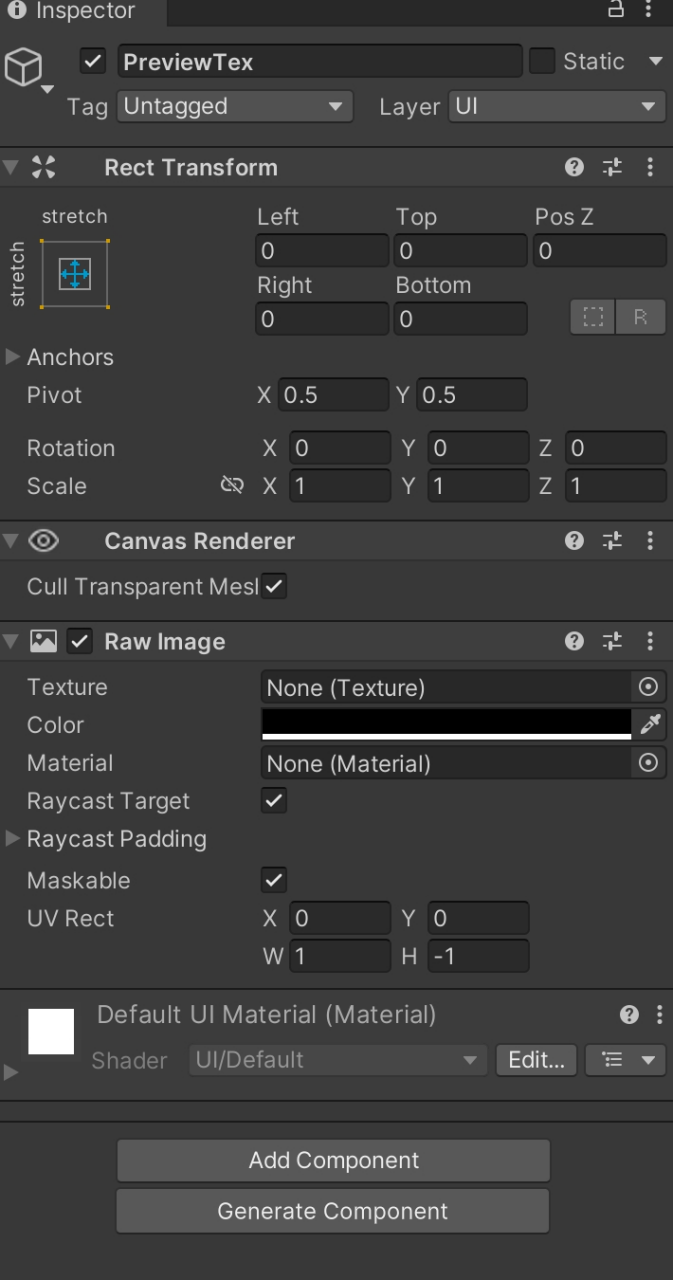This screenshot has width=673, height=1280.
Task: Open the Inspector panel kebab menu
Action: tap(649, 9)
